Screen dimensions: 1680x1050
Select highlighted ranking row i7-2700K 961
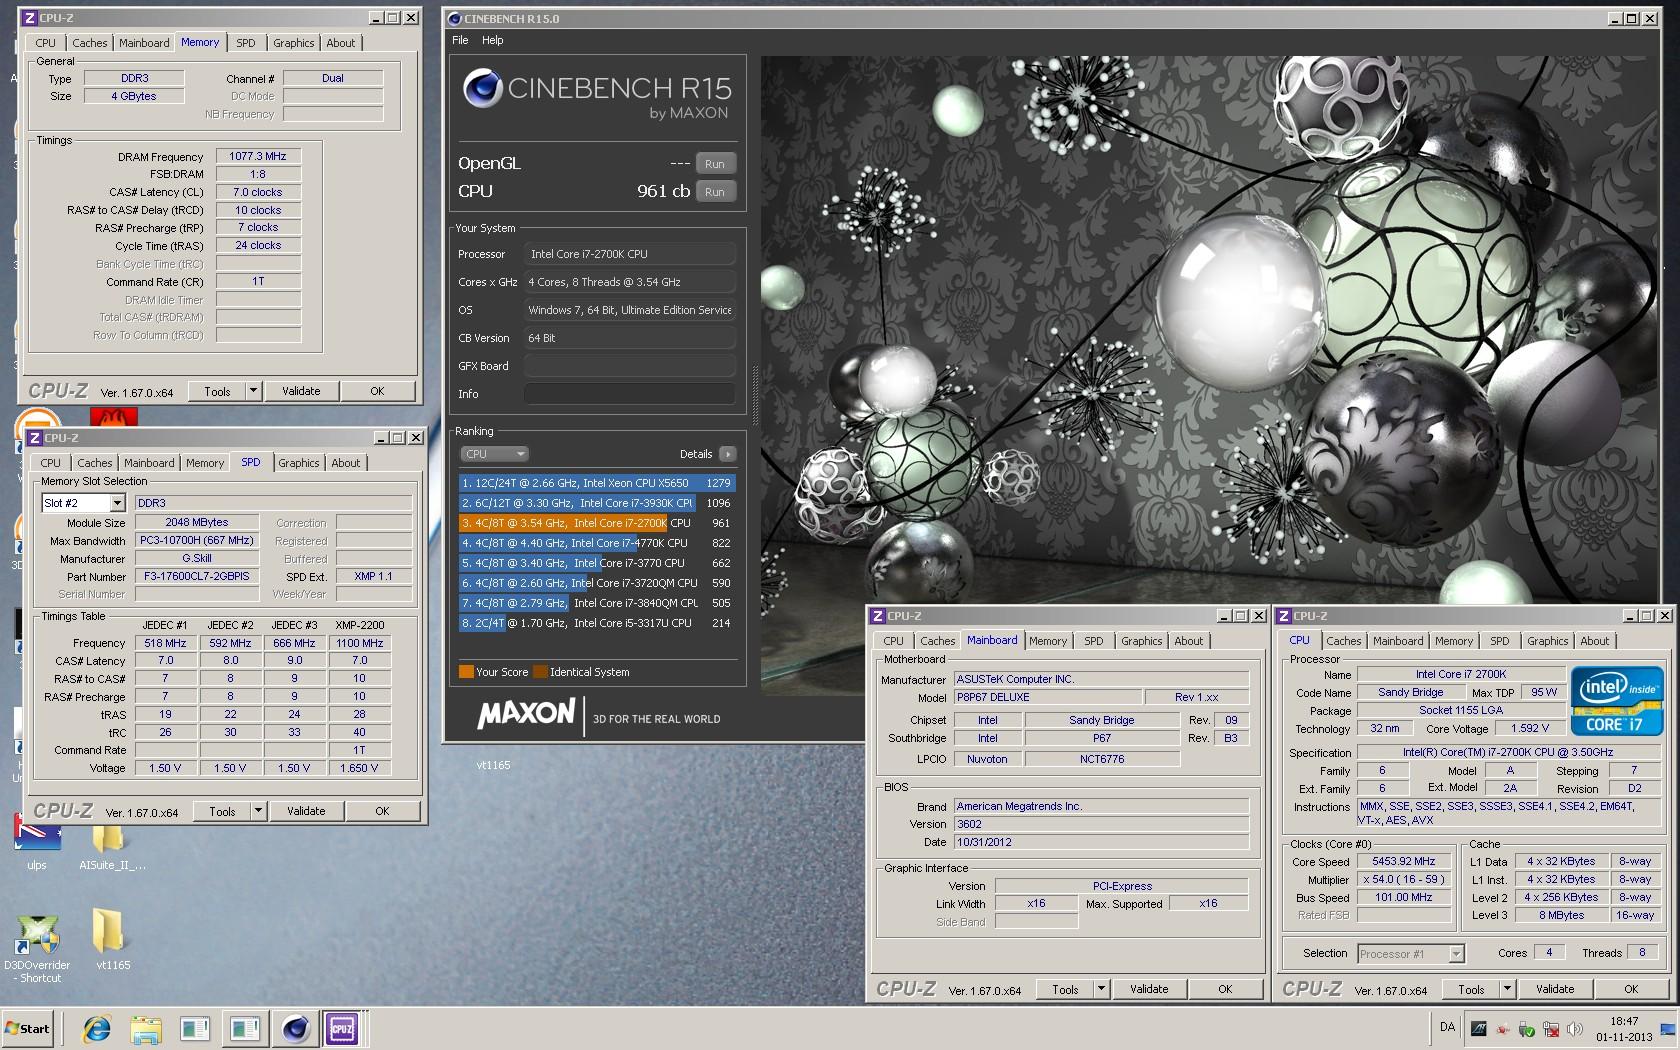[x=597, y=523]
